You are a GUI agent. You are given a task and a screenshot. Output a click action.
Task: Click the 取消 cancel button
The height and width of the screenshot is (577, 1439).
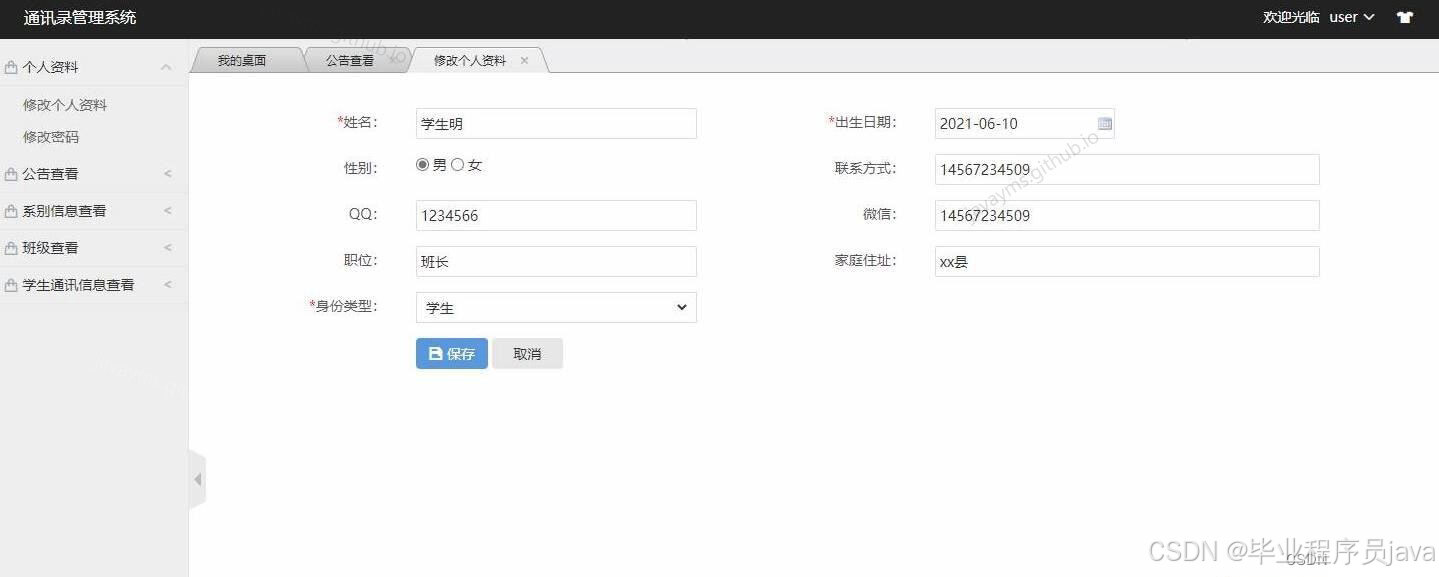click(x=527, y=354)
